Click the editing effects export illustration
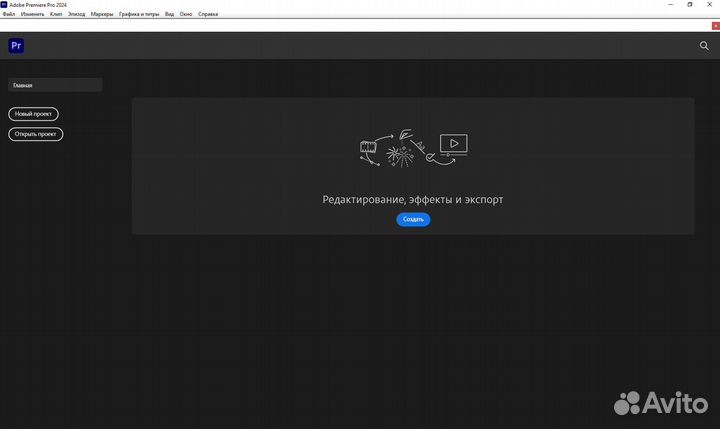Image resolution: width=720 pixels, height=429 pixels. click(414, 148)
